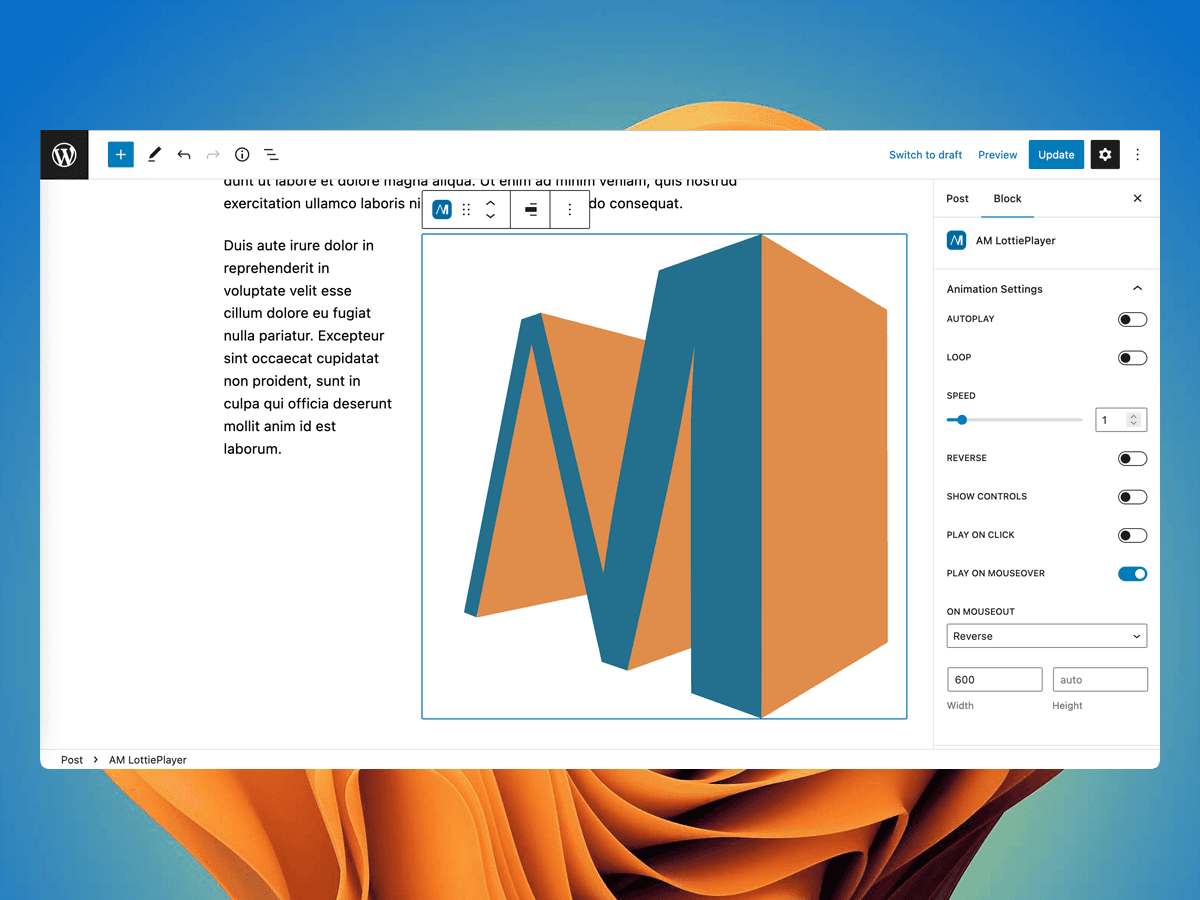Click the Height input showing auto
The image size is (1200, 900).
click(x=1100, y=680)
